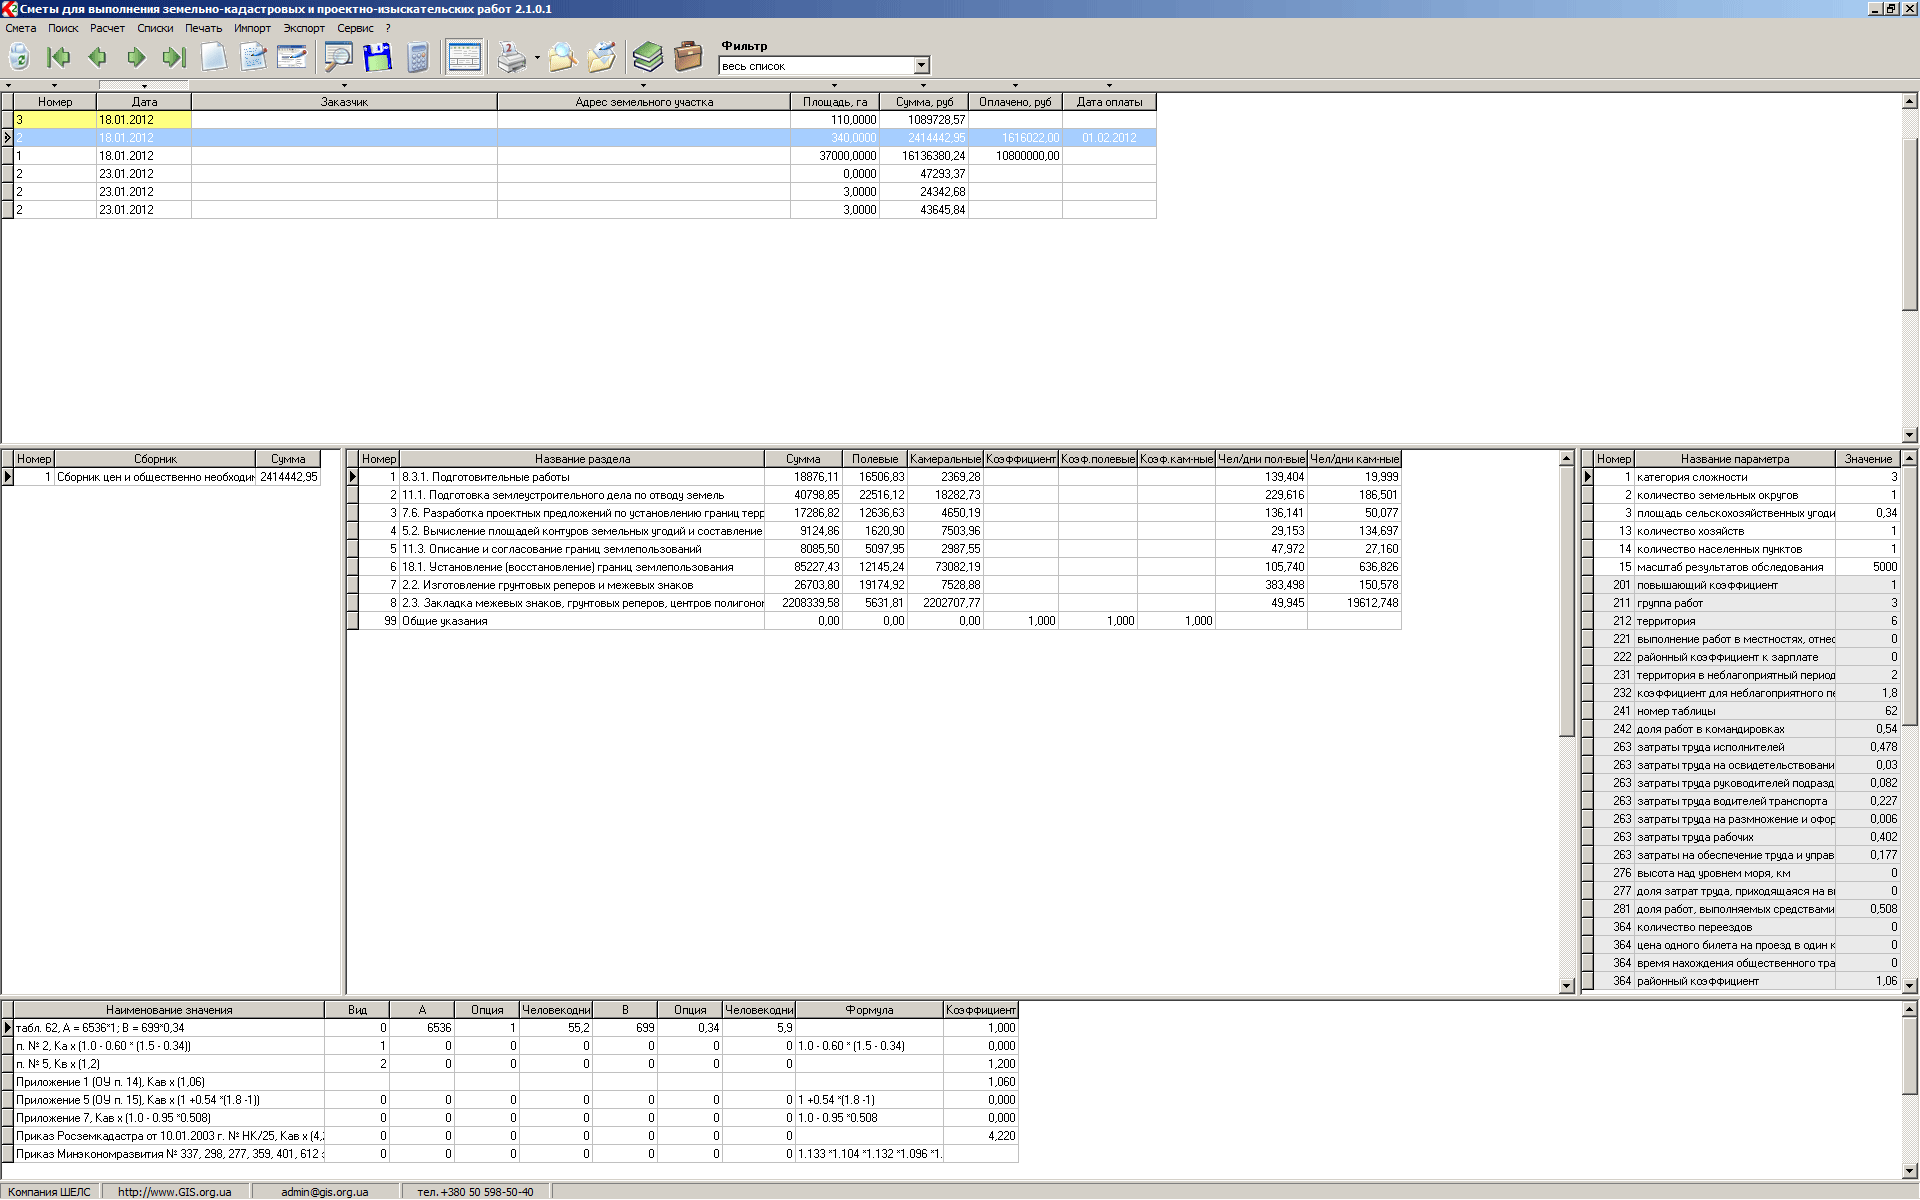This screenshot has width=1920, height=1200.
Task: Toggle the table layout view button
Action: click(x=464, y=57)
